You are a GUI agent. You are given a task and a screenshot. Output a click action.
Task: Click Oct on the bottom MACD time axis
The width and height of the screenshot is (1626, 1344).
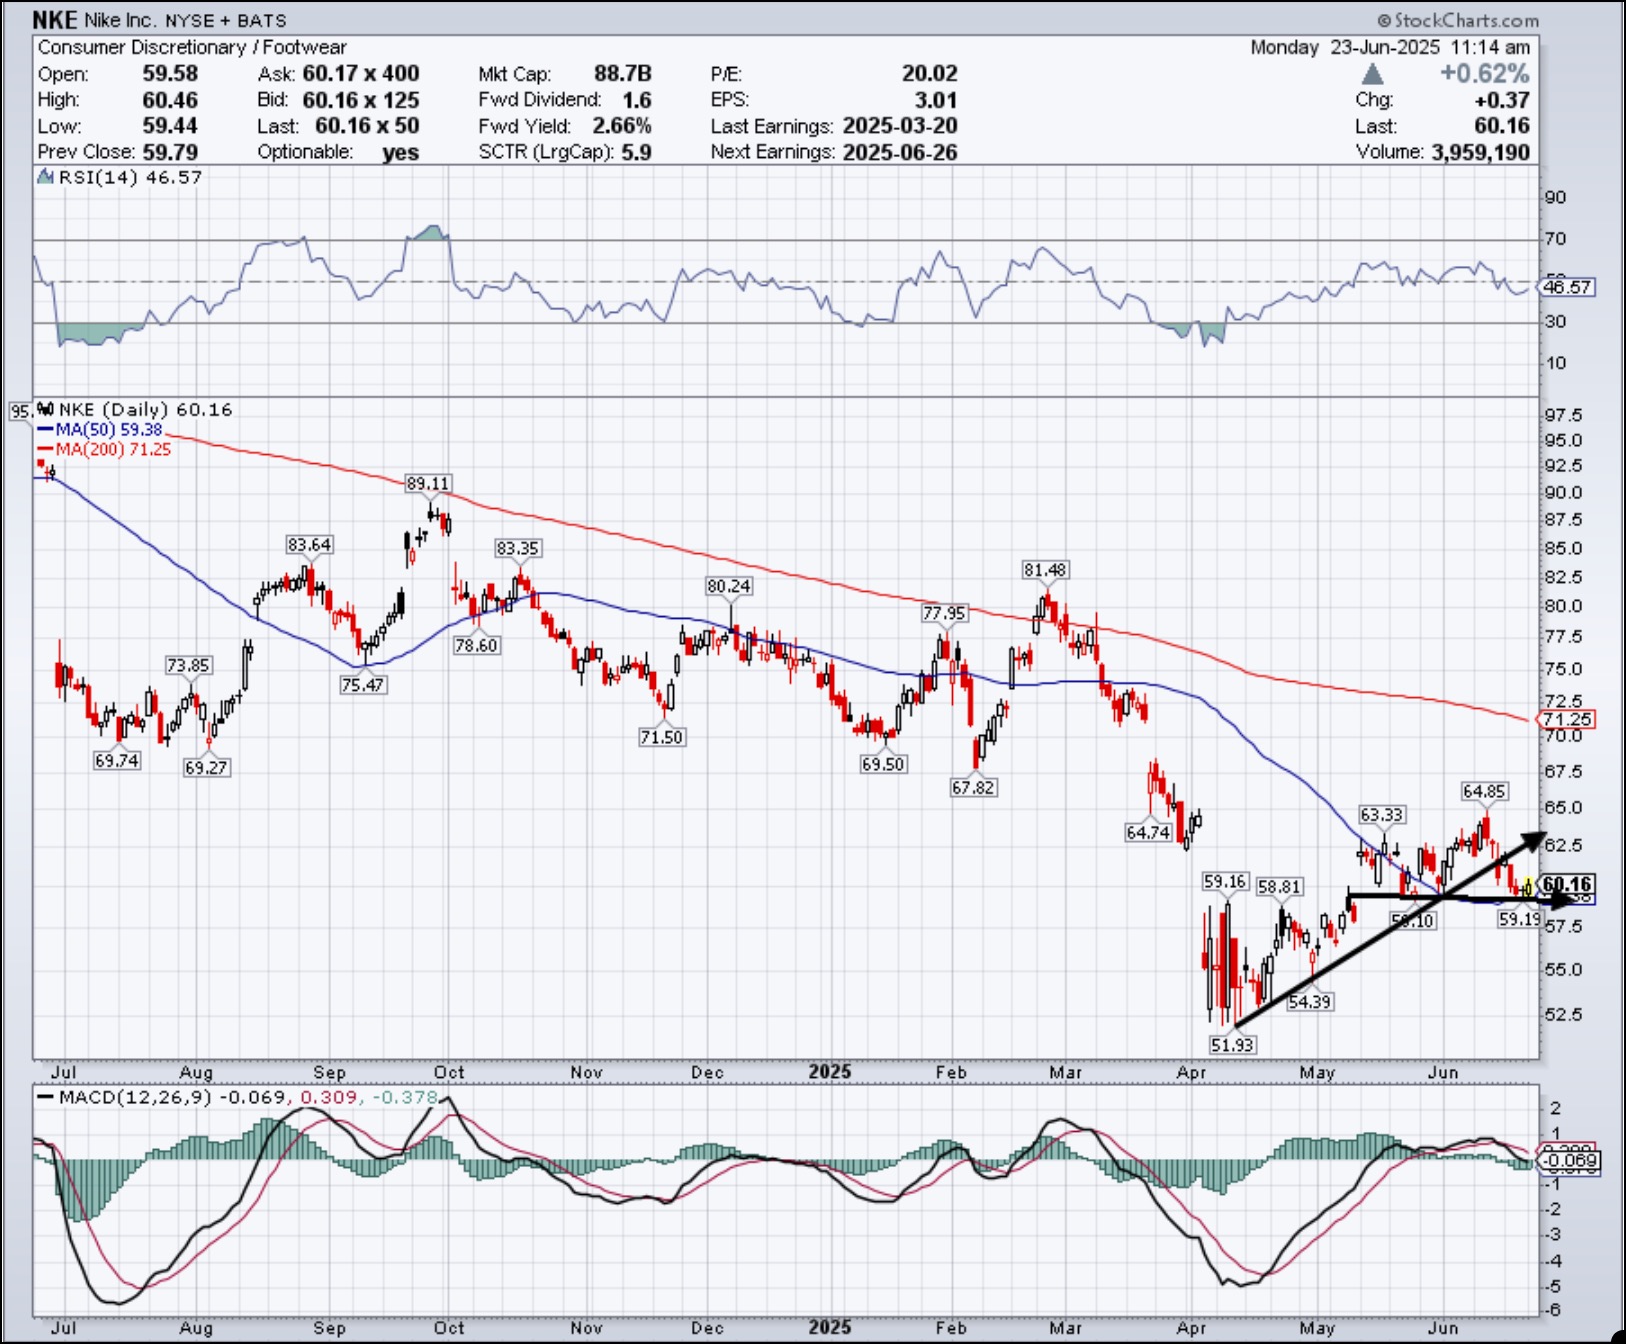pos(449,1328)
